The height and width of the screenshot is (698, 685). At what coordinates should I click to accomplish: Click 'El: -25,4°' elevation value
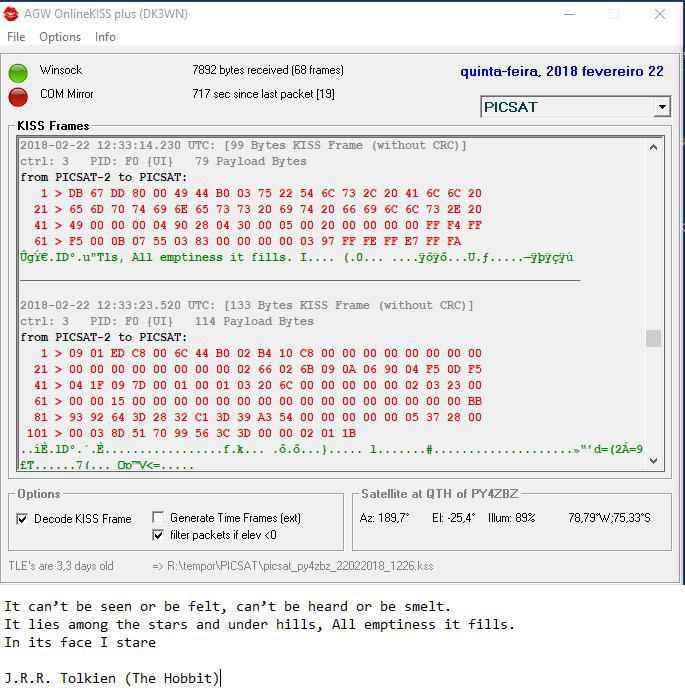point(454,518)
